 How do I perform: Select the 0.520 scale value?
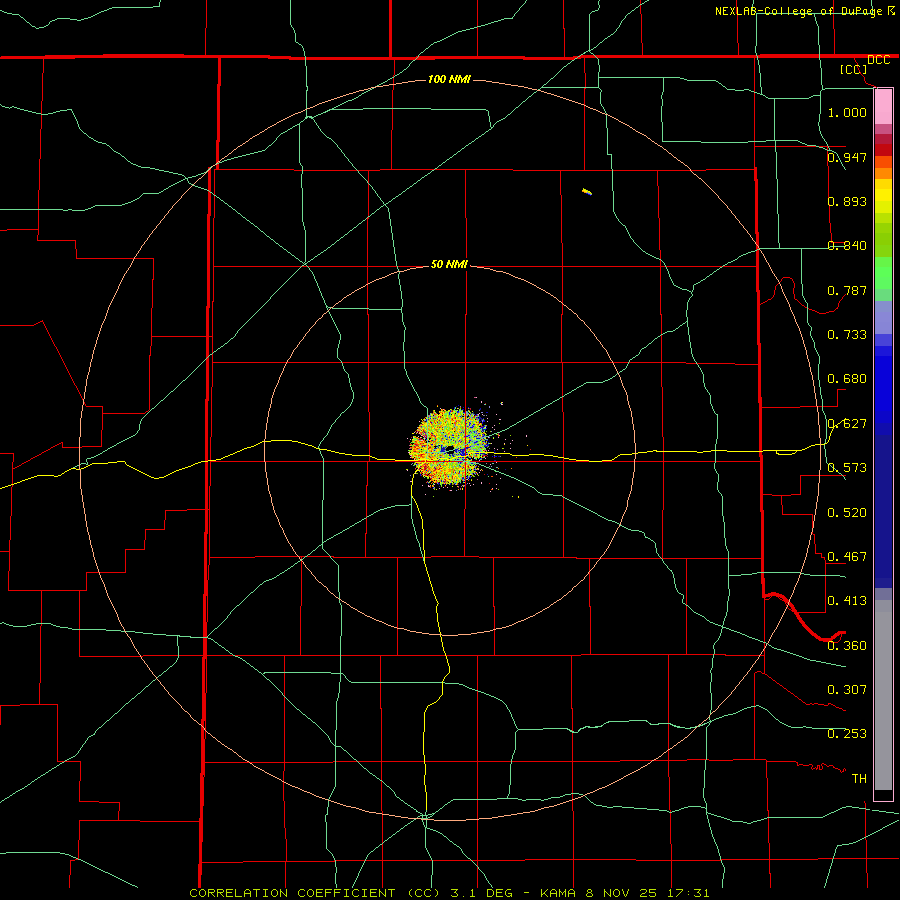point(847,513)
